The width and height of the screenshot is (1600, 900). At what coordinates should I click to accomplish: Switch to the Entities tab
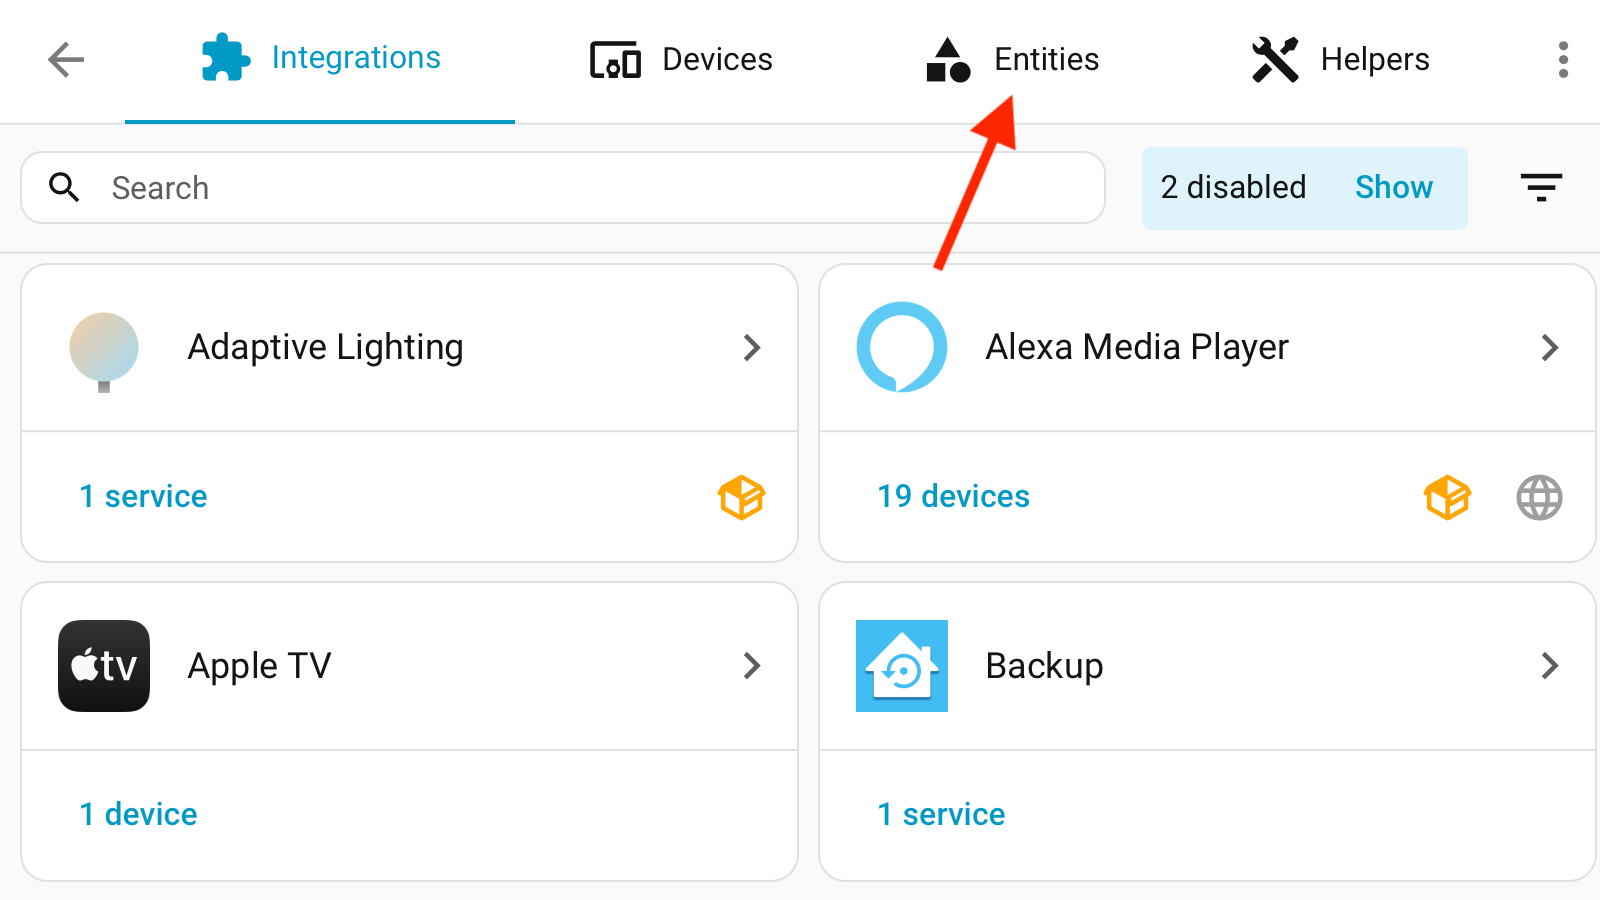click(x=1012, y=60)
